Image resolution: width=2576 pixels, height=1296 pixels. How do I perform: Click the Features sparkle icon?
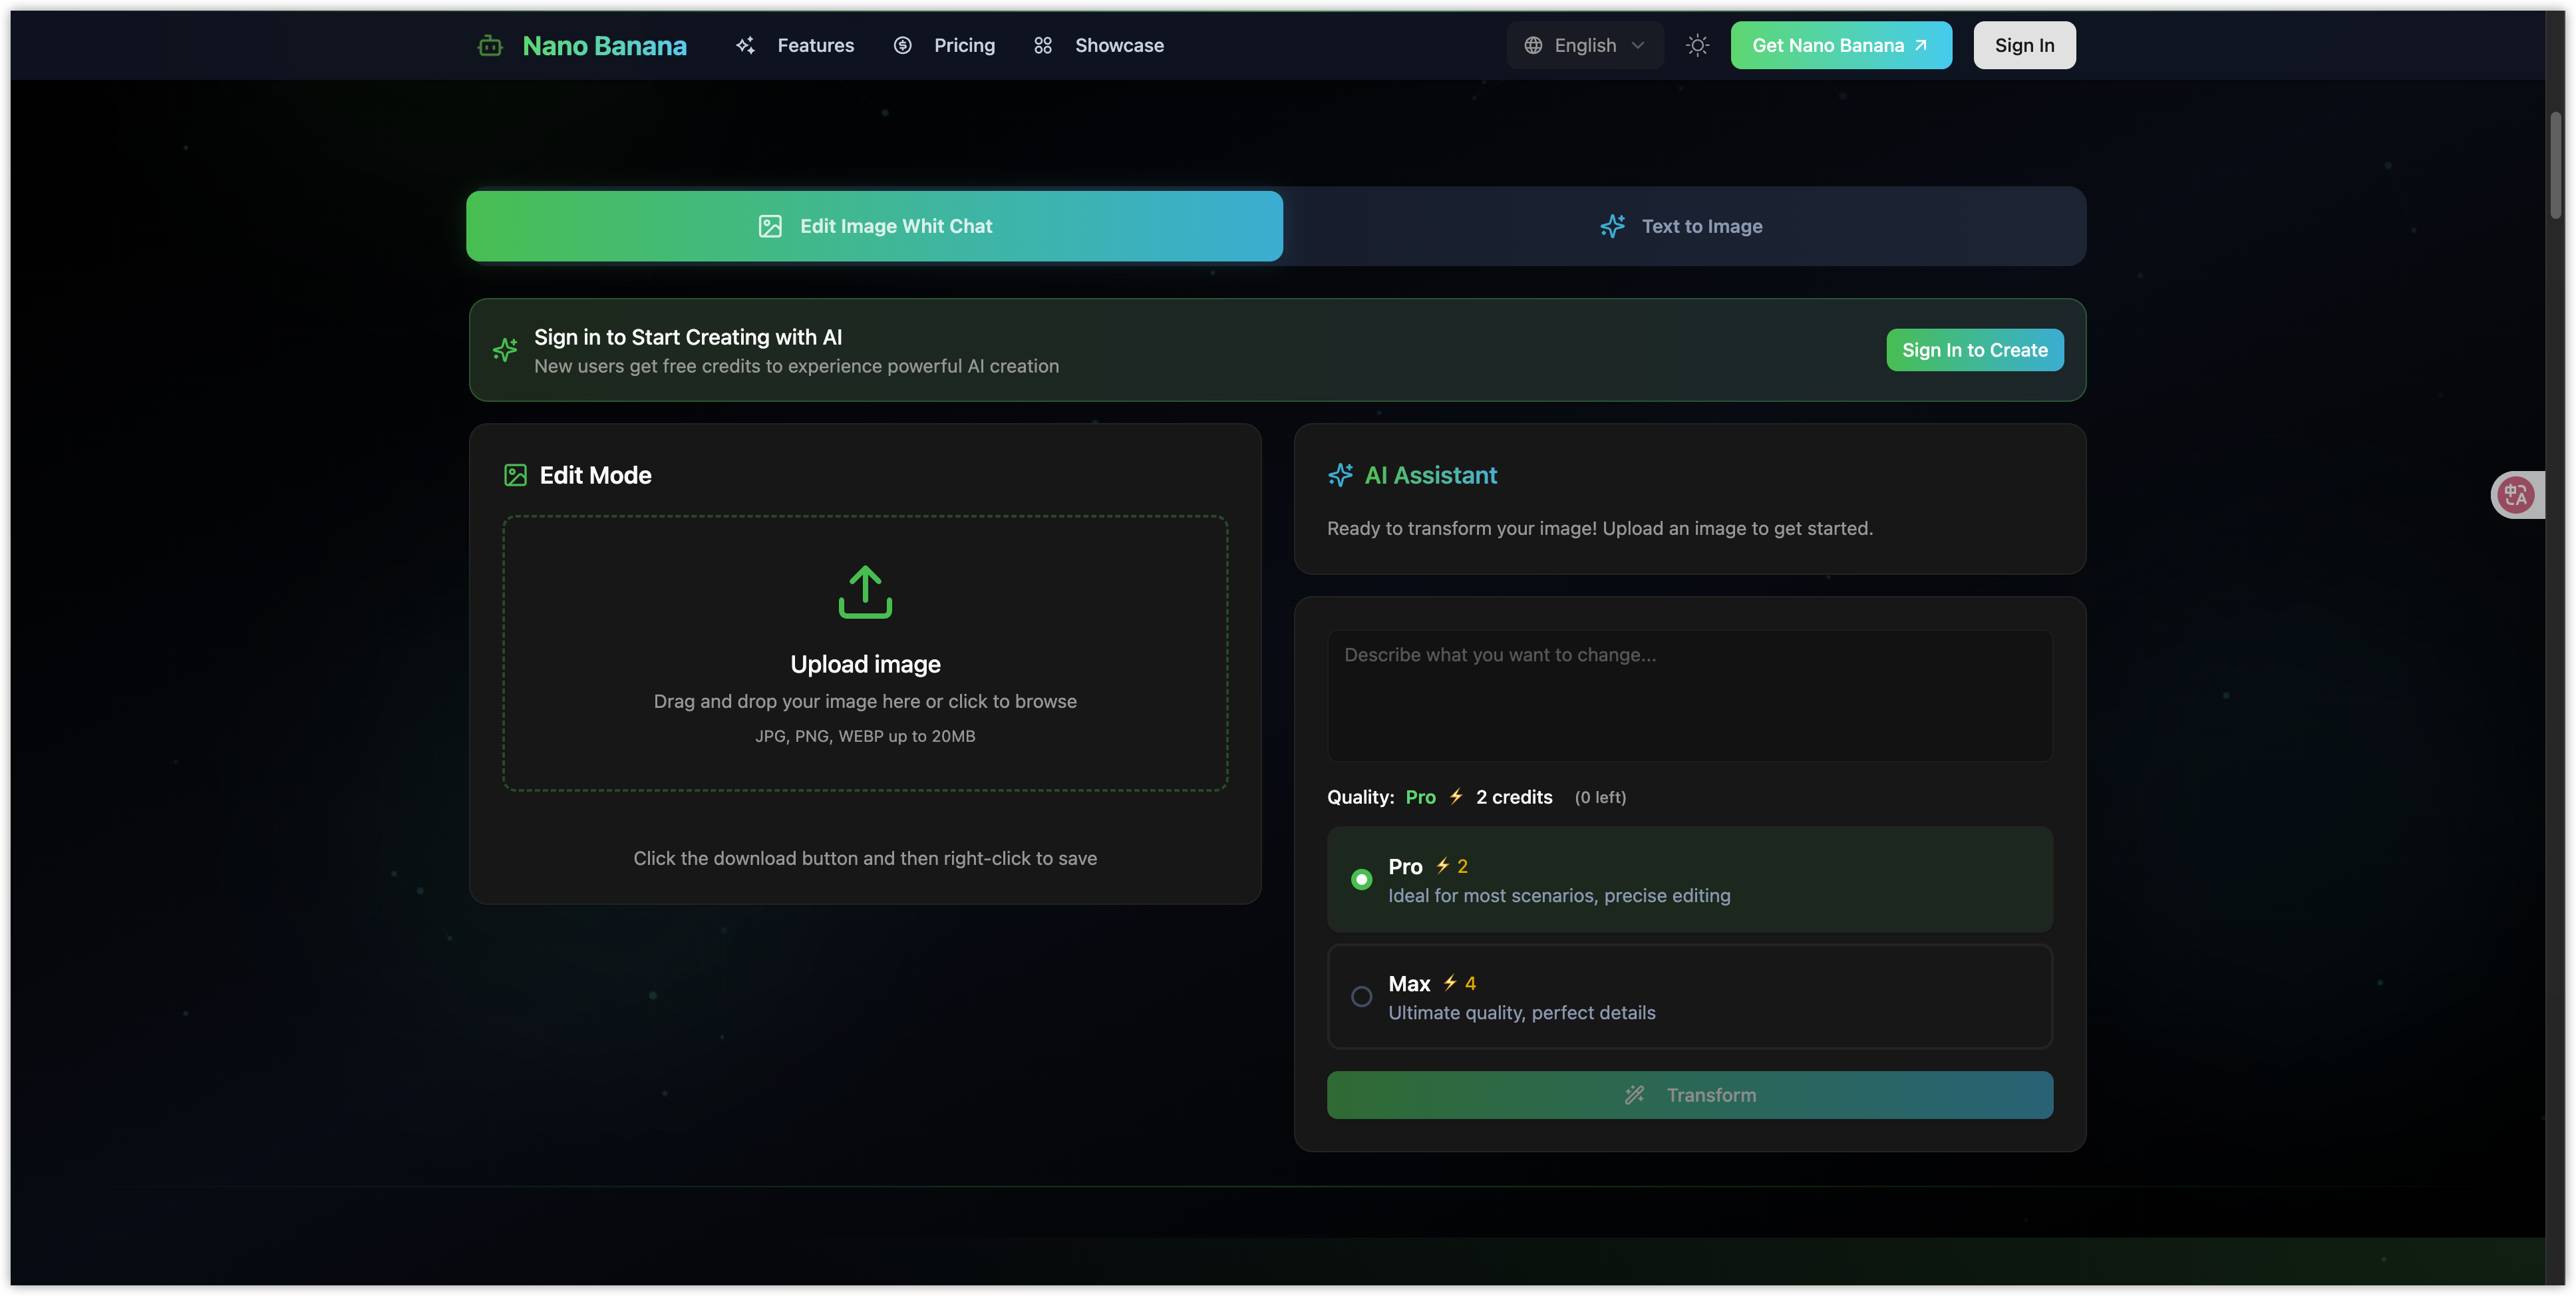click(x=745, y=45)
